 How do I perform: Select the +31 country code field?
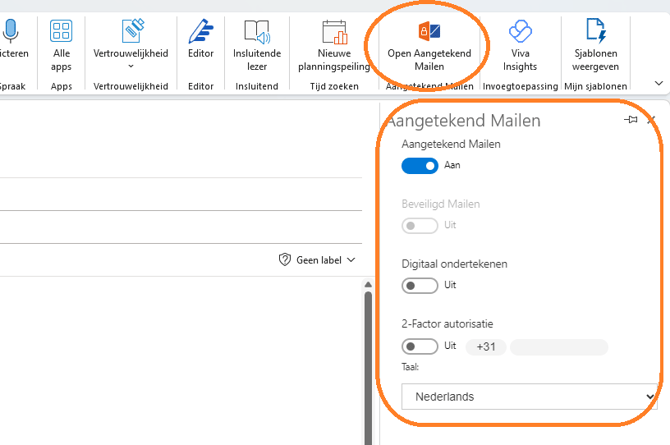(x=486, y=347)
